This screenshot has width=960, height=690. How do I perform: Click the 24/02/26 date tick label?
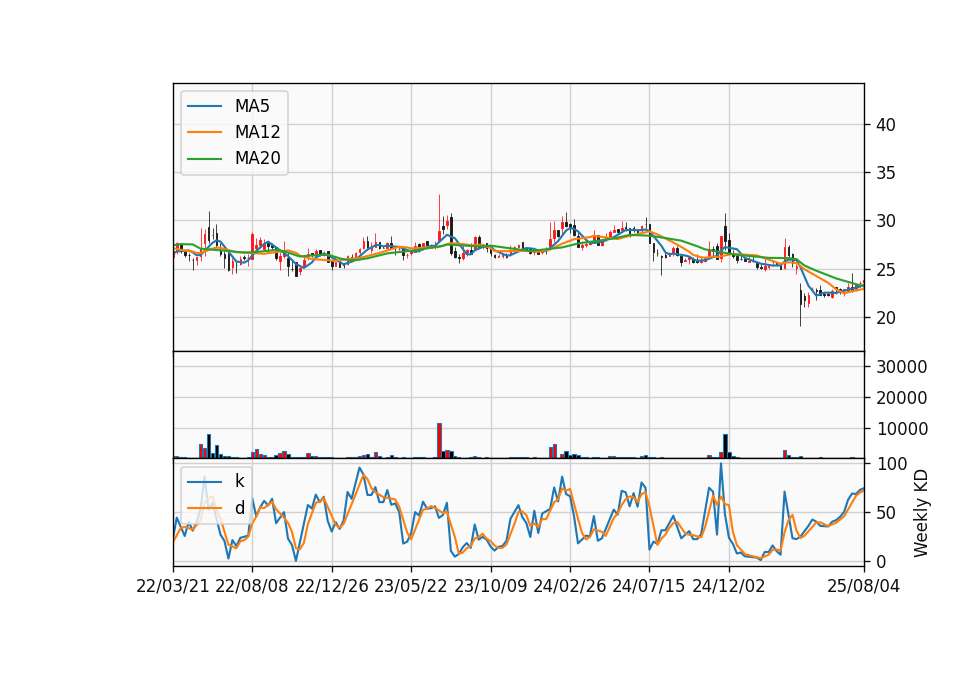click(569, 587)
